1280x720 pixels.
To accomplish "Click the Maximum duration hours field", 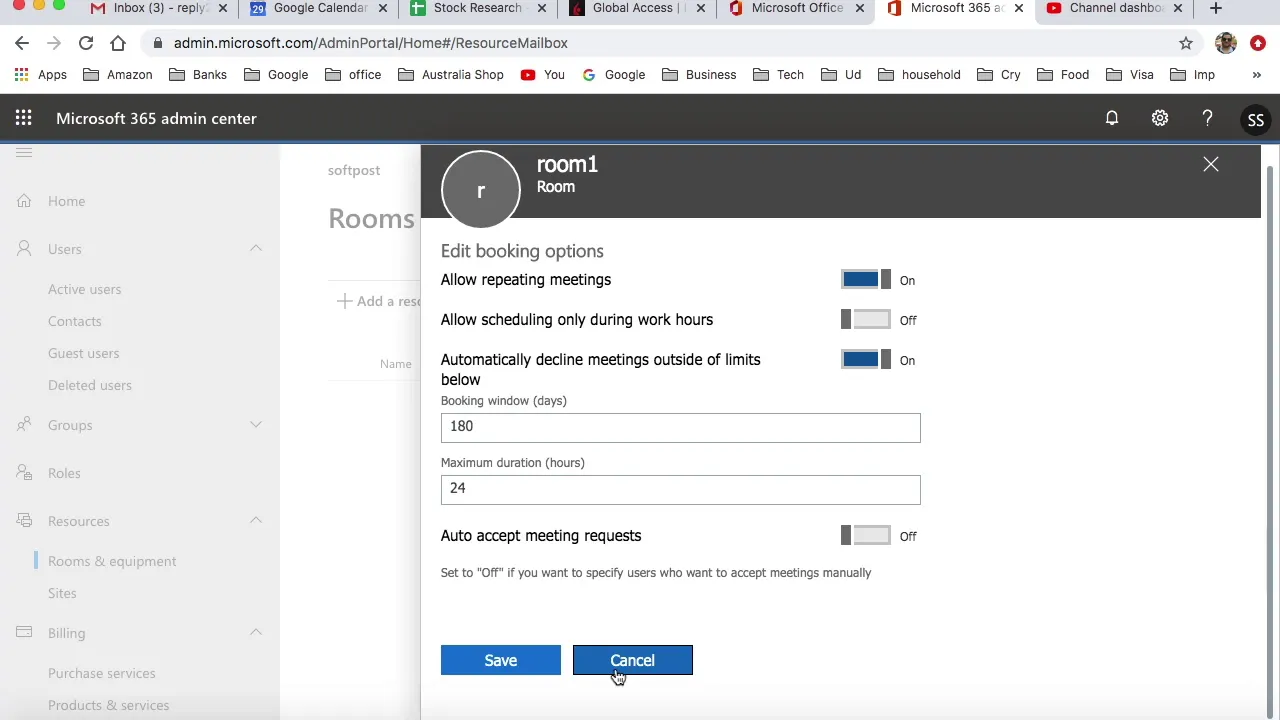I will point(680,489).
